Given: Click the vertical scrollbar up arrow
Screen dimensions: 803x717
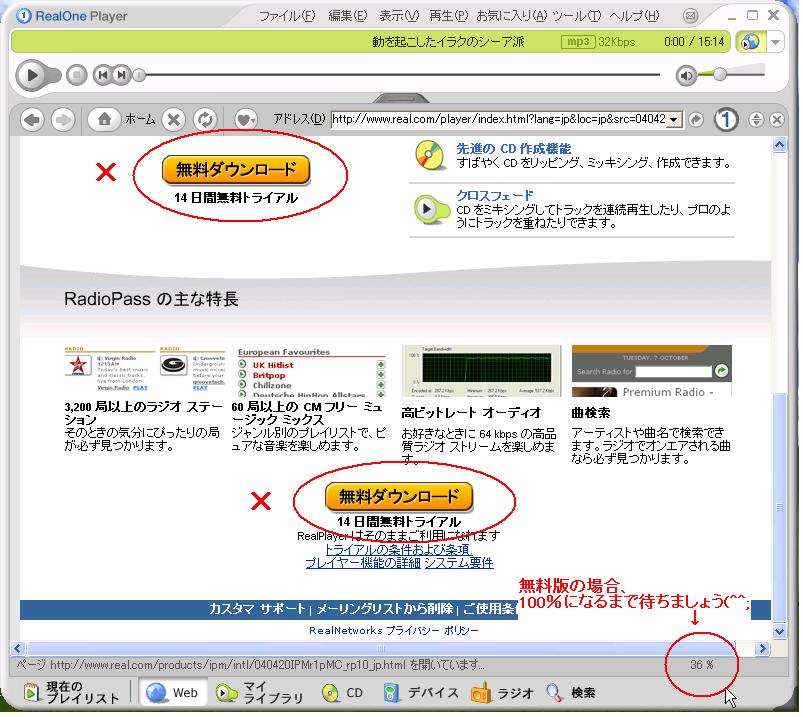Looking at the screenshot, I should pyautogui.click(x=779, y=145).
